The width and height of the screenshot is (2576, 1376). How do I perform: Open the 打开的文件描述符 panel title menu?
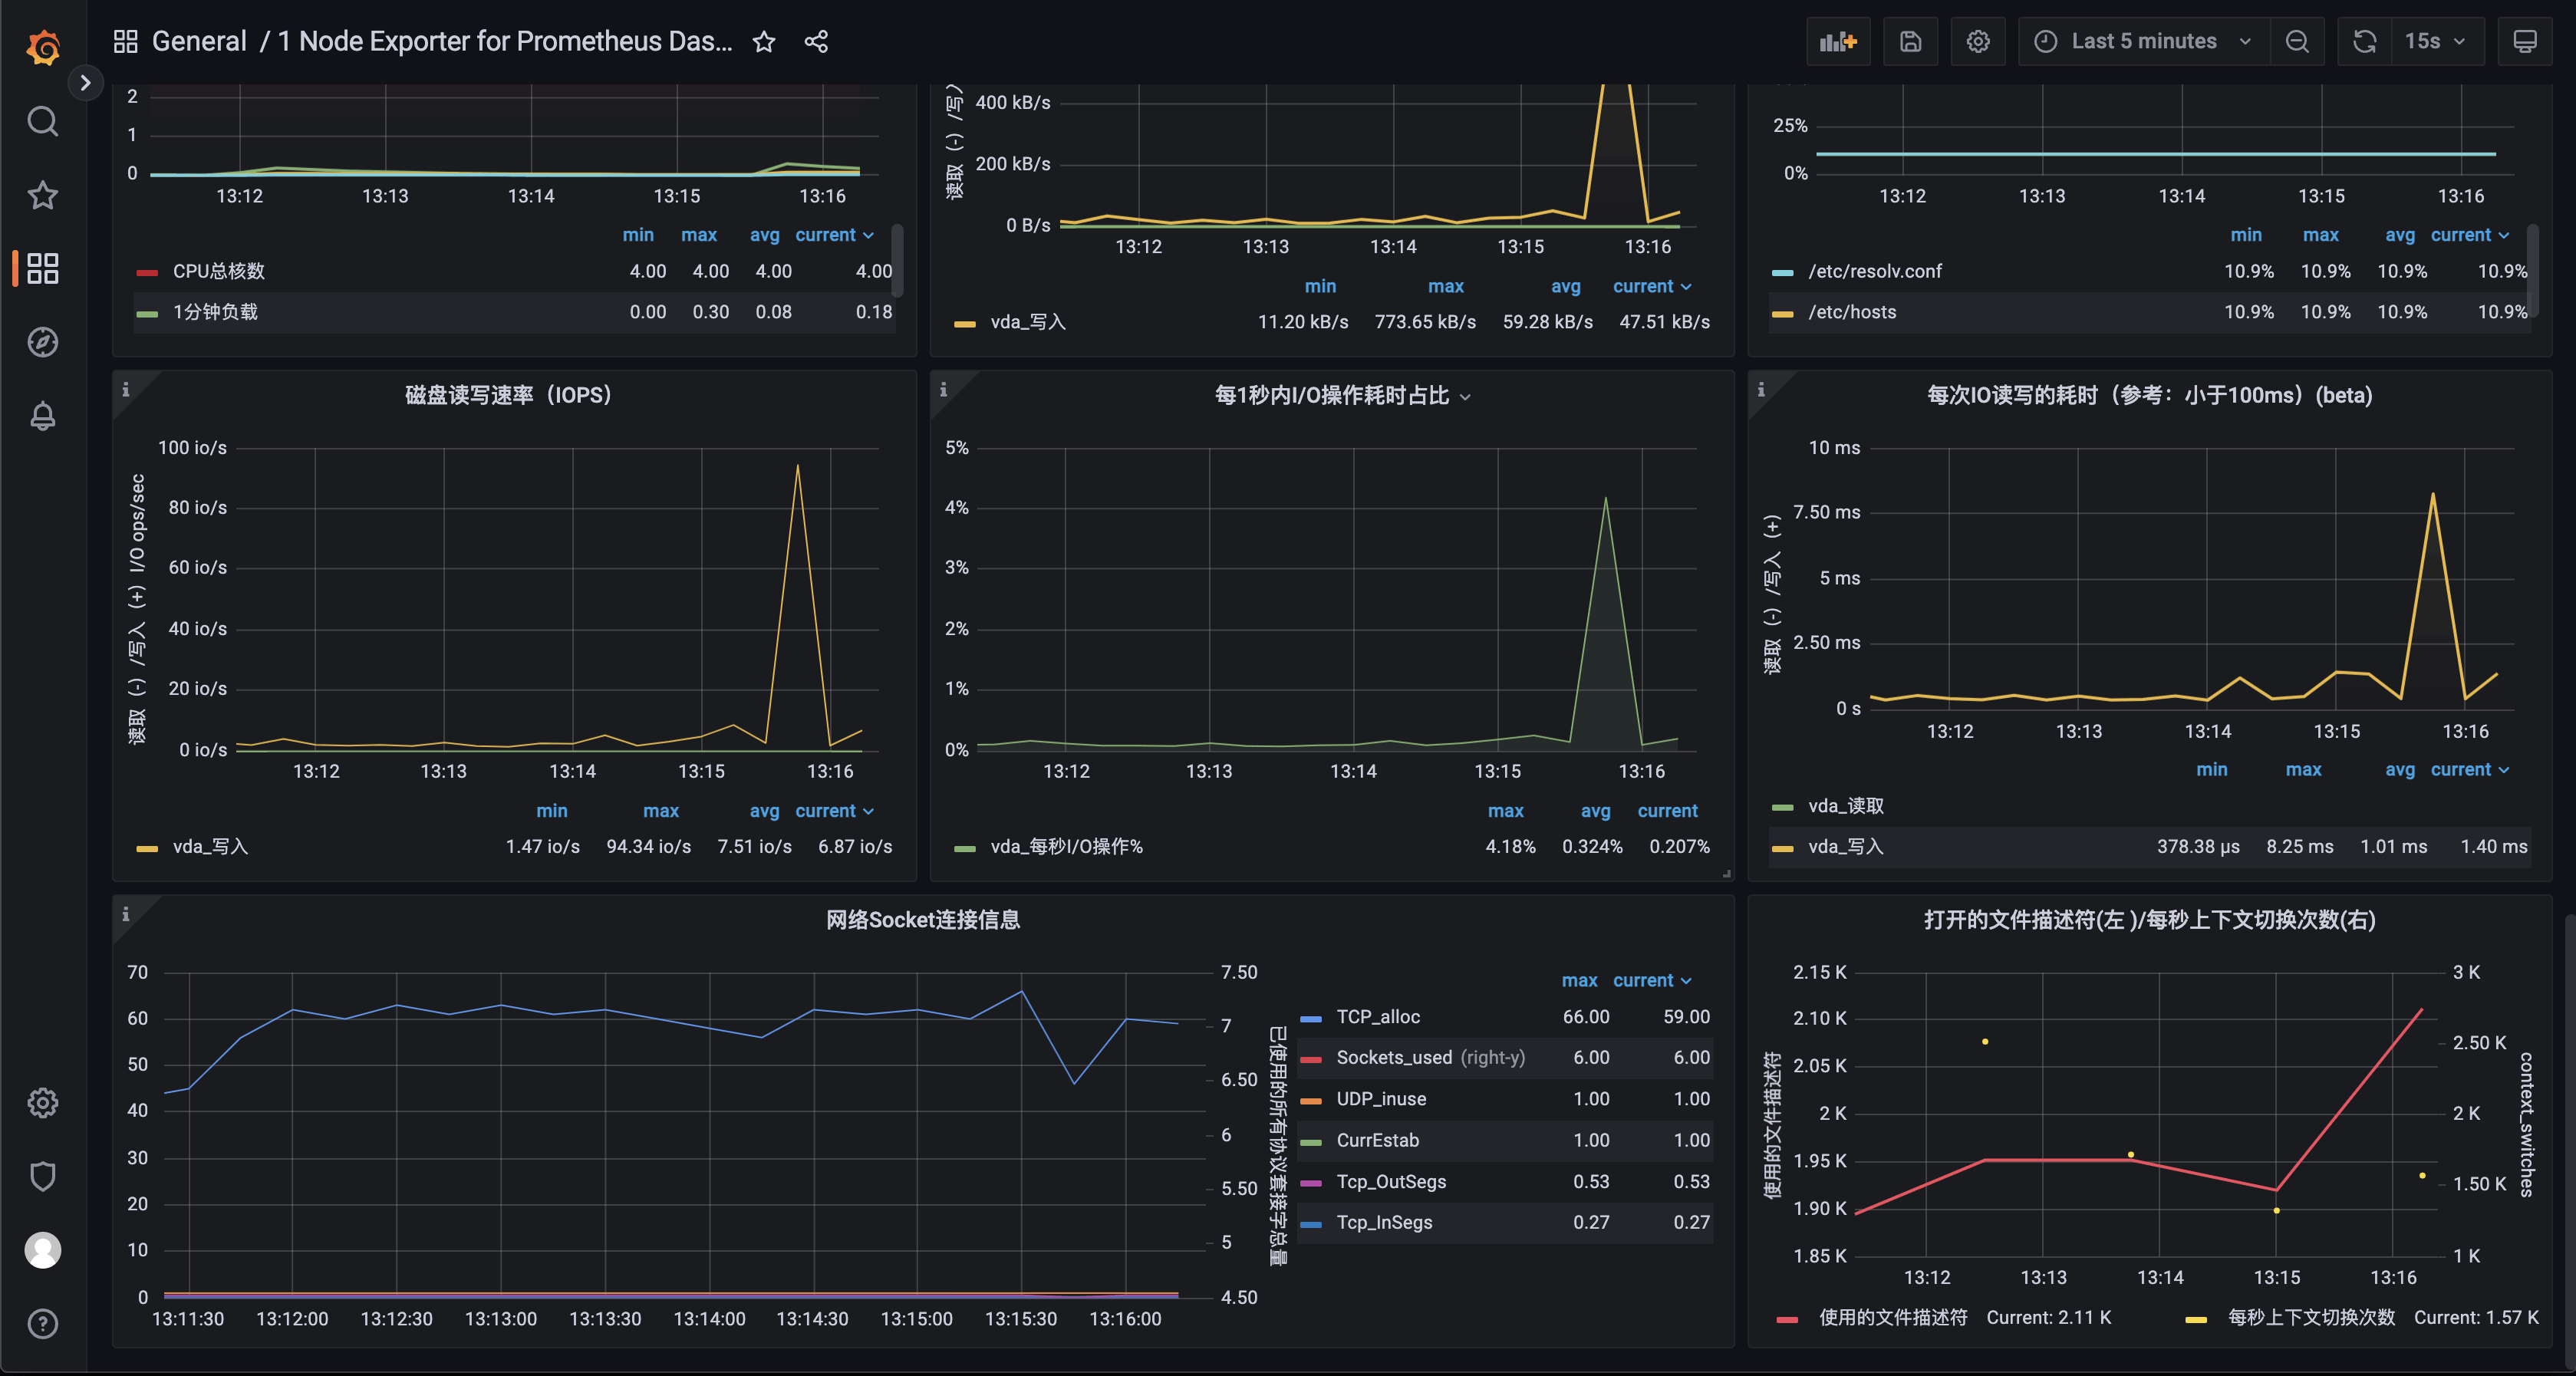[2149, 920]
